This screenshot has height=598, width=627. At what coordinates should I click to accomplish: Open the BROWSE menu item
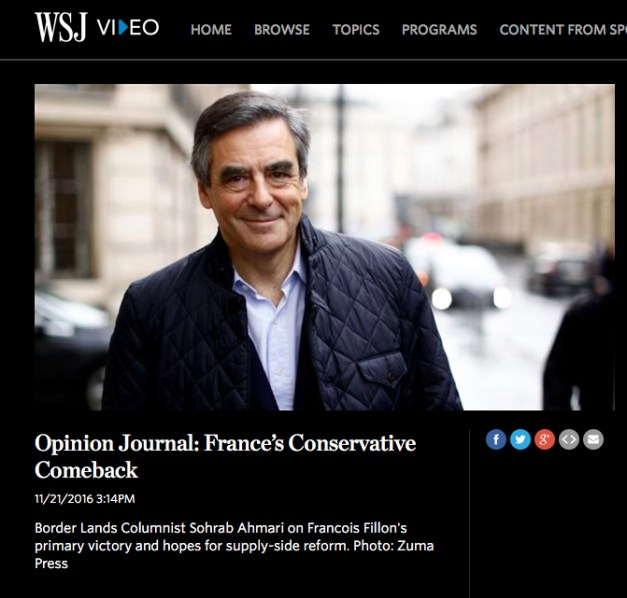[282, 30]
